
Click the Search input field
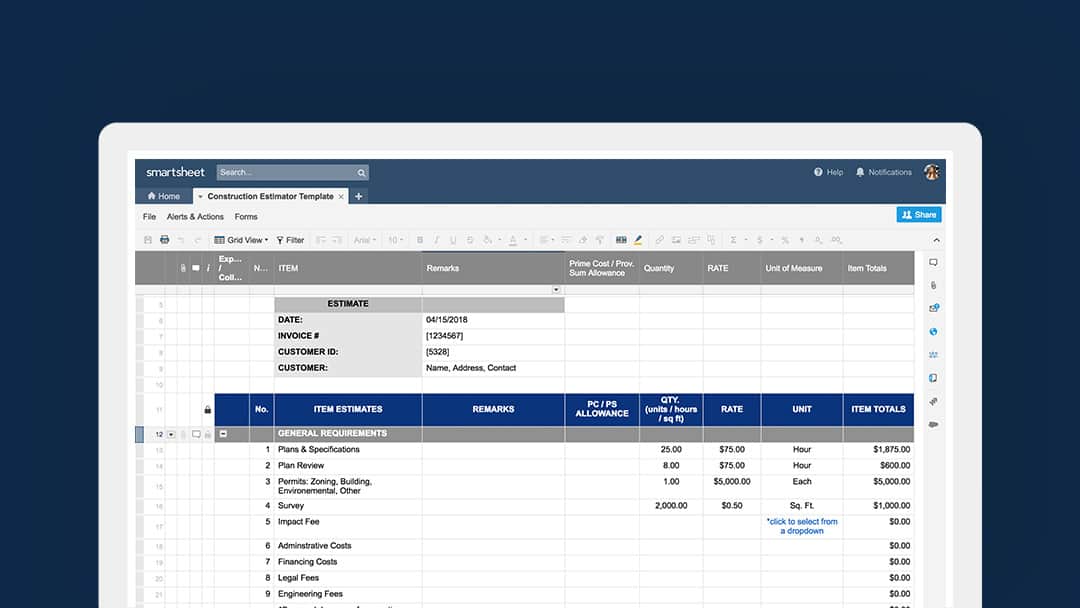(286, 172)
